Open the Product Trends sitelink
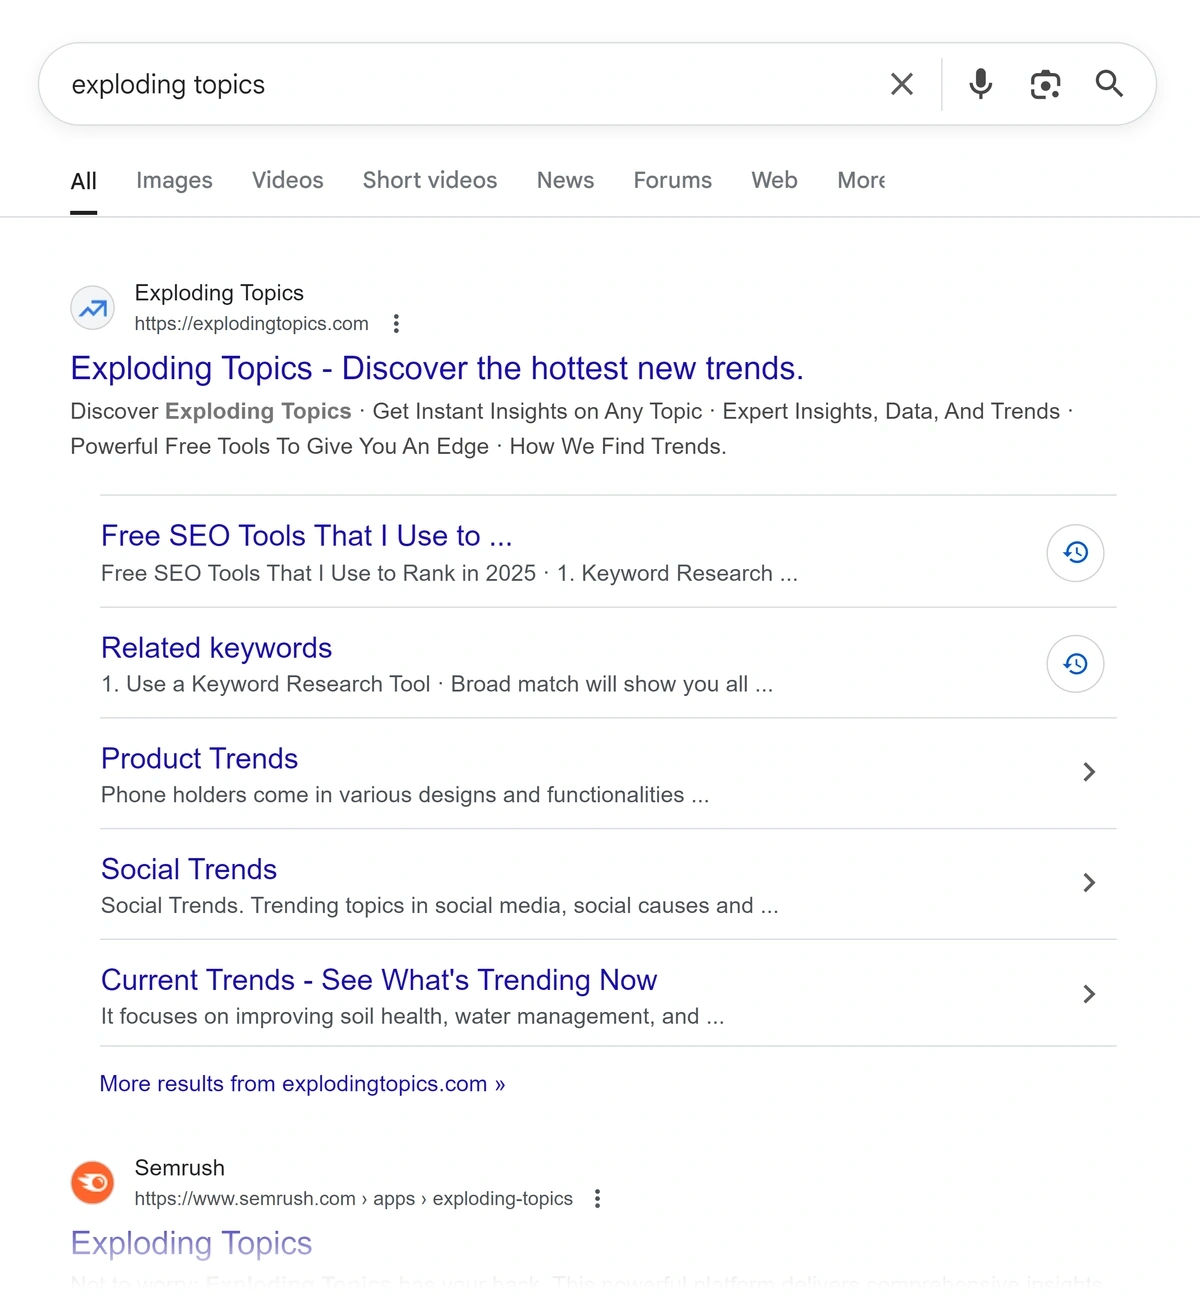Screen dimensions: 1200x1298 (200, 759)
